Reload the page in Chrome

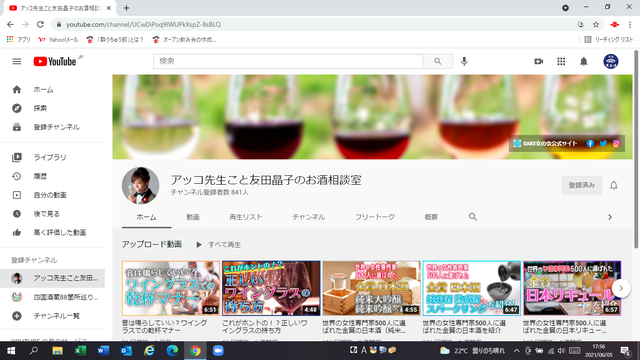click(x=40, y=24)
